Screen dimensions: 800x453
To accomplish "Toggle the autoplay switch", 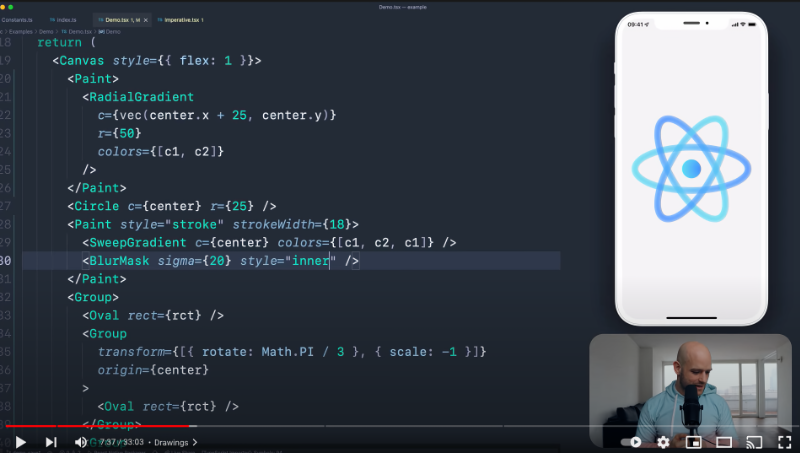I will (631, 442).
